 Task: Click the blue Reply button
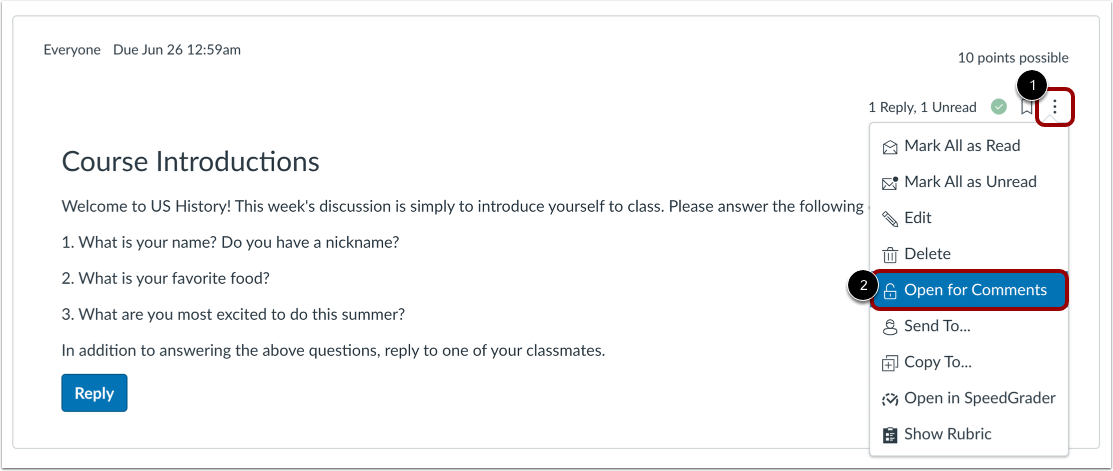click(94, 393)
